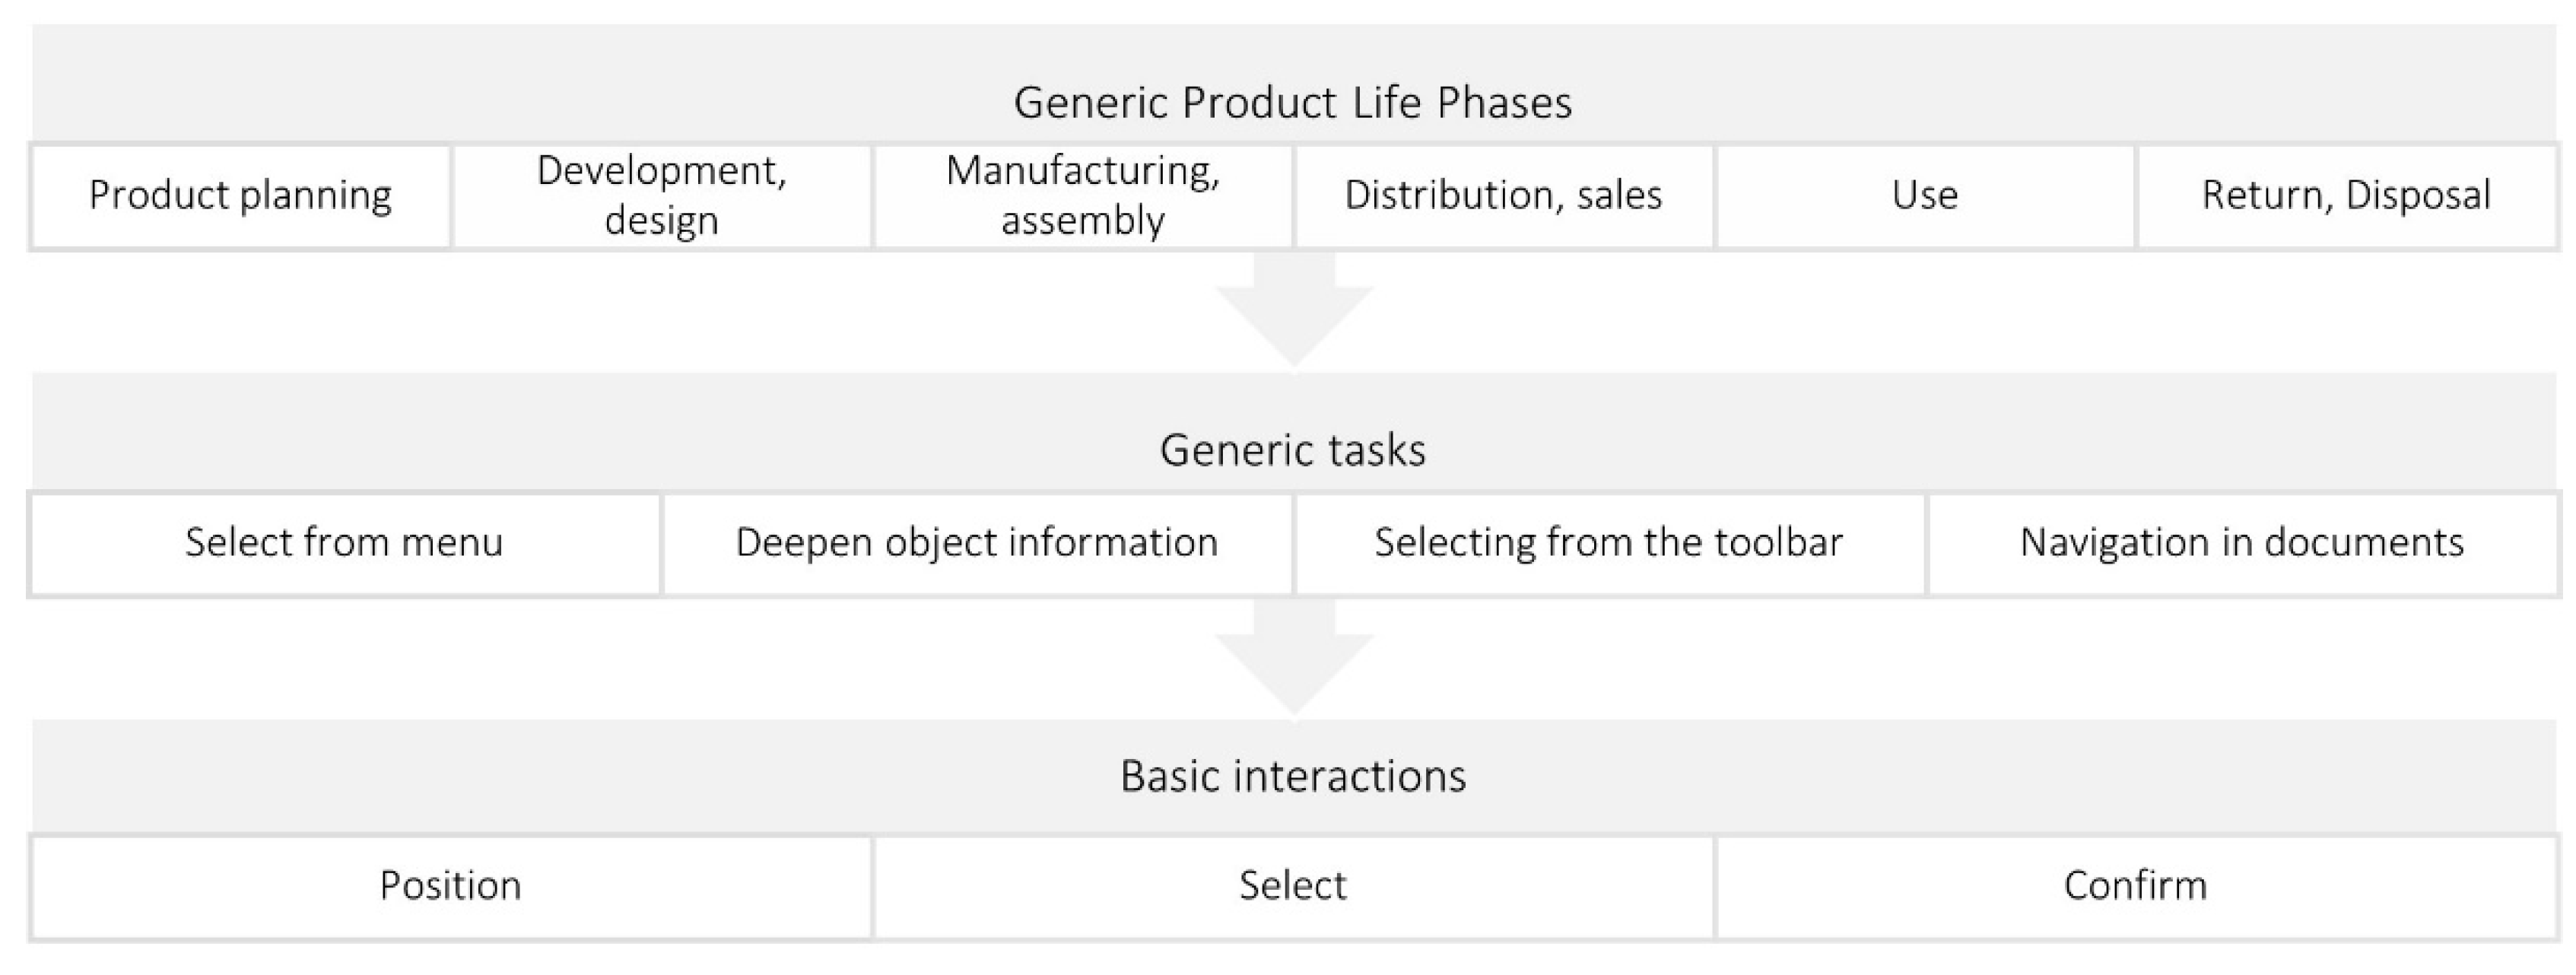Select the Distribution, sales phase
2576x975 pixels.
click(1503, 196)
